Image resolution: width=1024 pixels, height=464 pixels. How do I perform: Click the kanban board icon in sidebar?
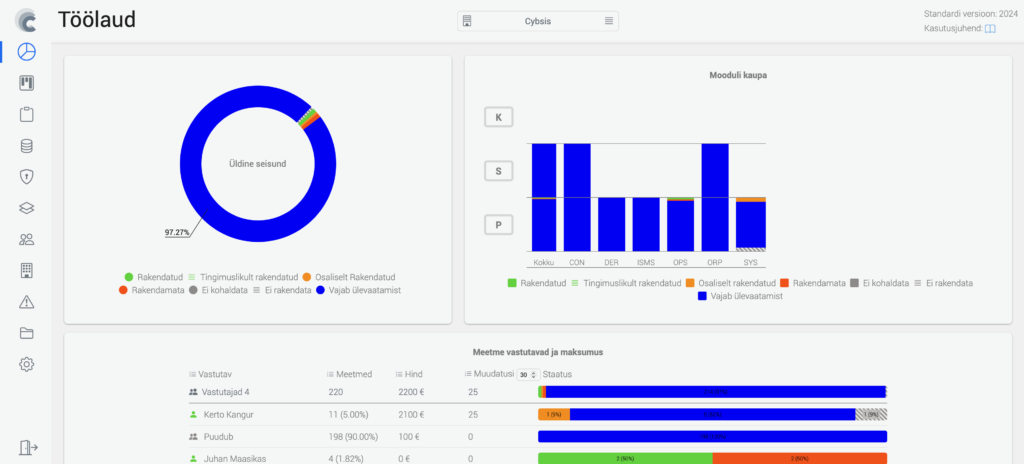pyautogui.click(x=27, y=83)
